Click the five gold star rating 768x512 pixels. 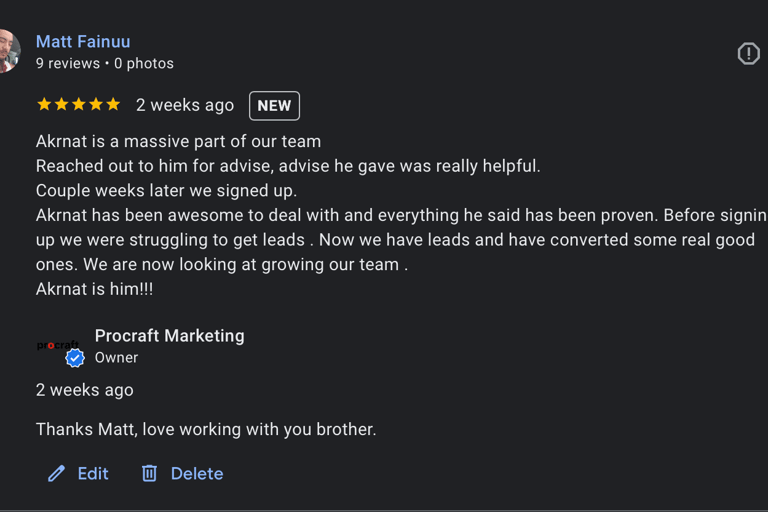pyautogui.click(x=78, y=104)
